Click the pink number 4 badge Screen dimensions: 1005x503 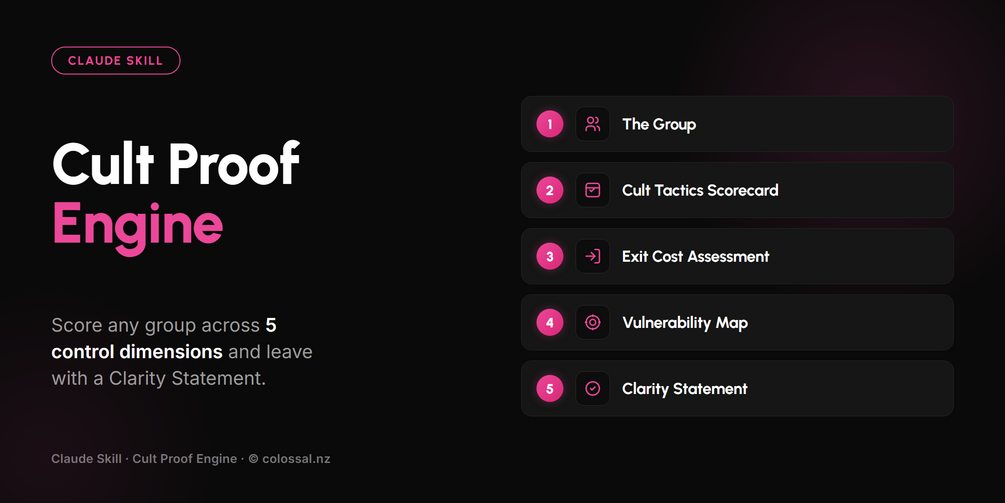[550, 322]
